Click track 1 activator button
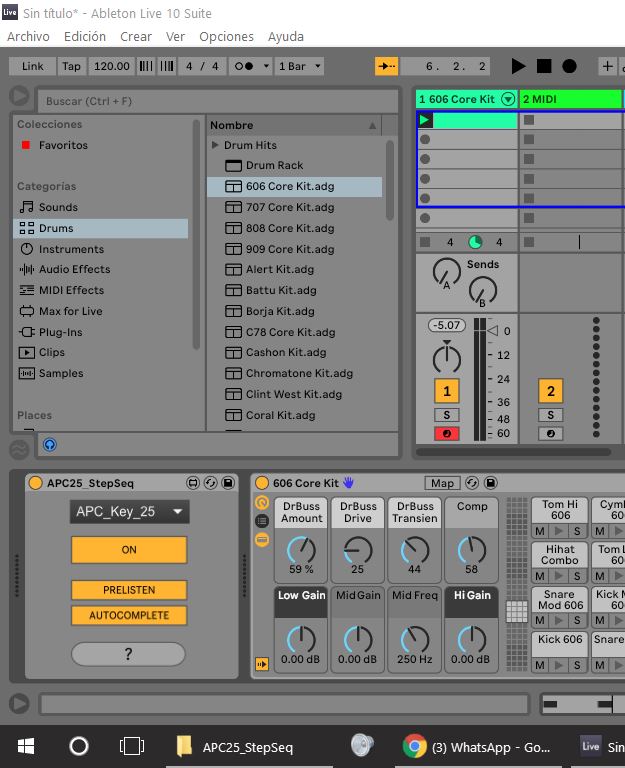This screenshot has height=768, width=625. [x=447, y=391]
